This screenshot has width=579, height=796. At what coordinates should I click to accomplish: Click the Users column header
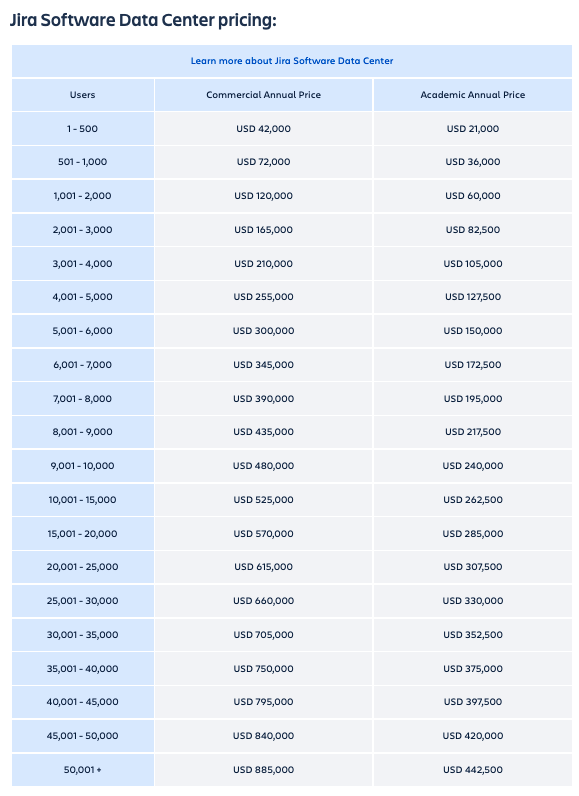click(x=83, y=95)
